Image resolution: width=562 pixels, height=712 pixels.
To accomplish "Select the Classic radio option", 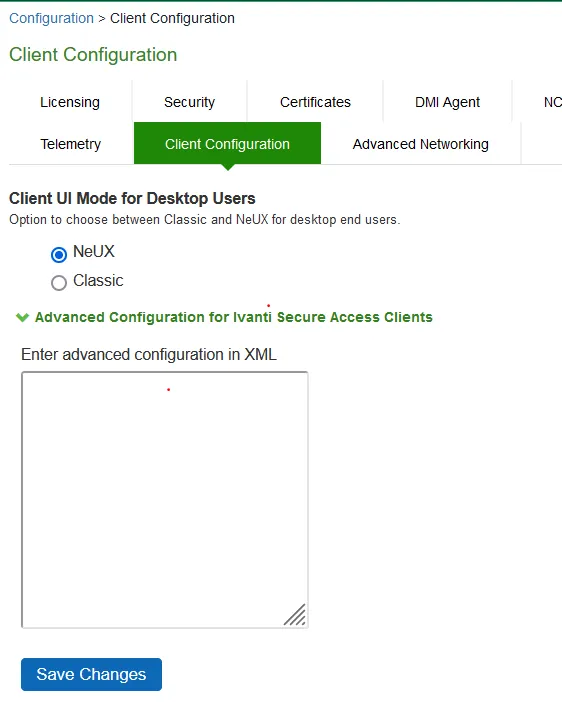I will (59, 282).
